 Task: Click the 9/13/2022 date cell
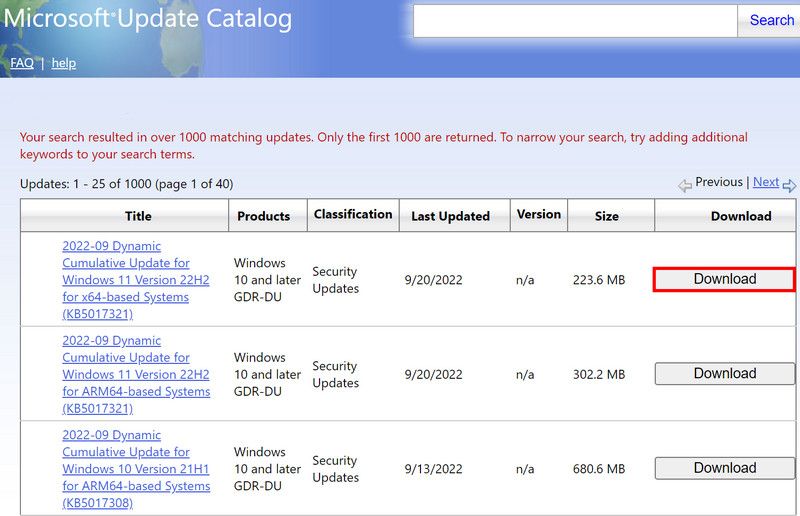[433, 469]
